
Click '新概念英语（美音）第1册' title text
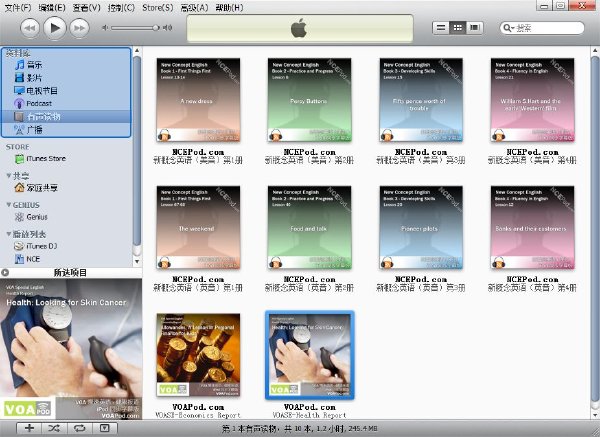tap(198, 160)
